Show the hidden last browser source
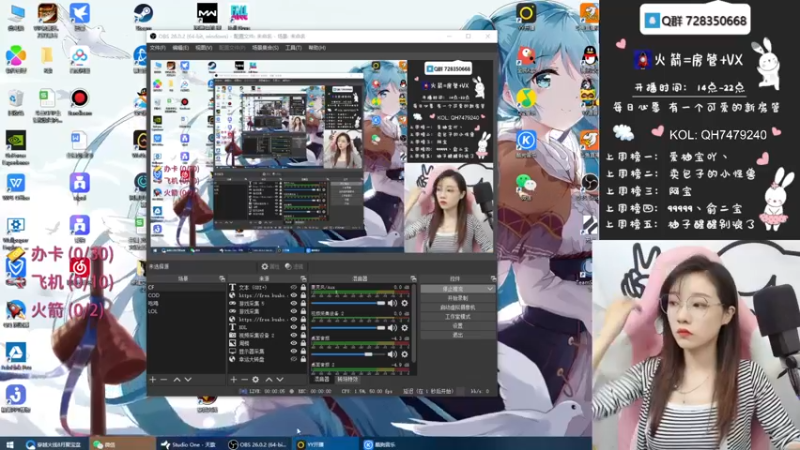800x450 pixels. [294, 359]
